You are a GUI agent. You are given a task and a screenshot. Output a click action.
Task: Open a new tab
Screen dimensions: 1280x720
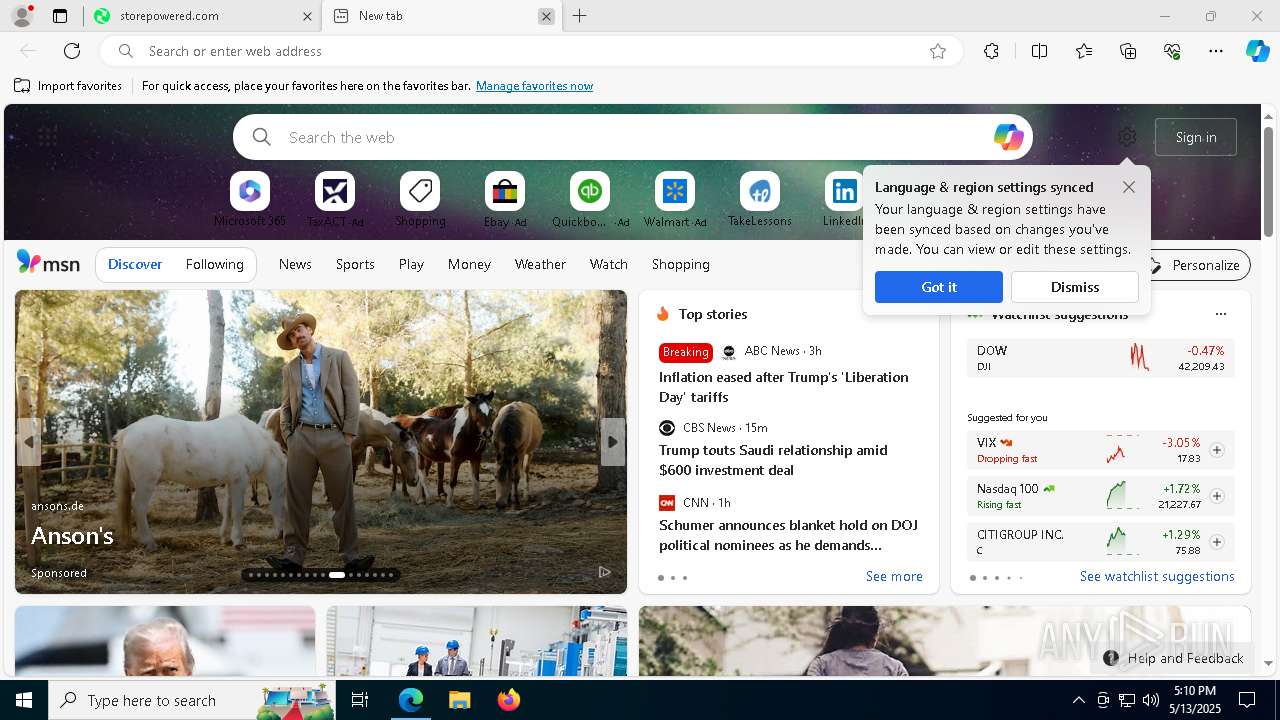pos(580,16)
